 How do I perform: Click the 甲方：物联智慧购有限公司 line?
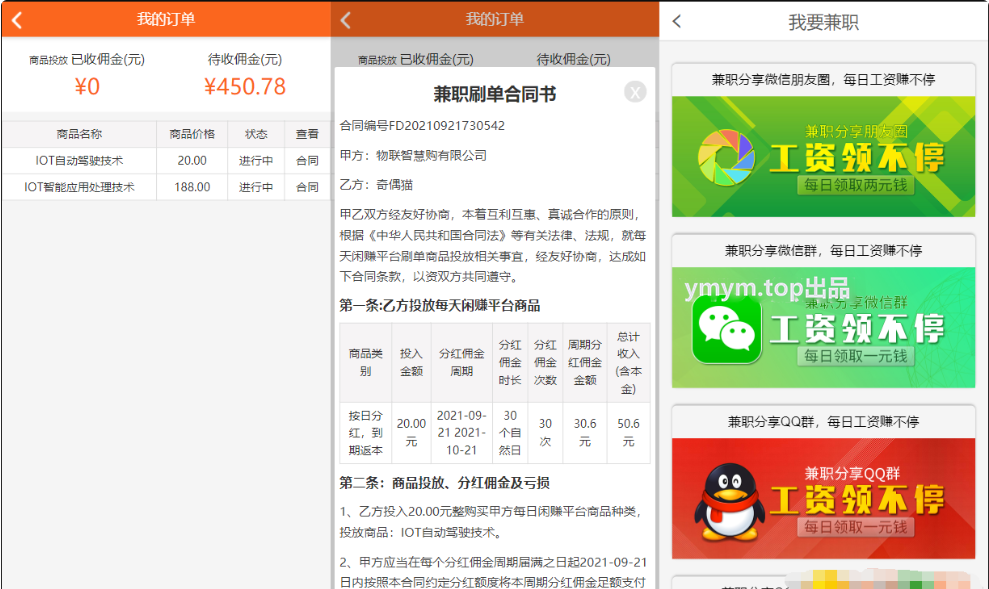coord(413,155)
